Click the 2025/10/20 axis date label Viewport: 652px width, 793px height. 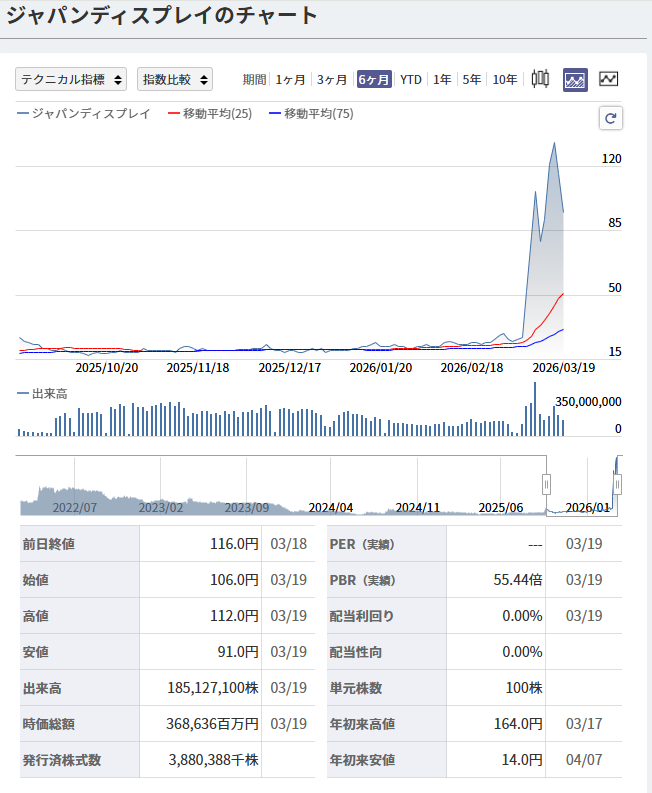[x=107, y=368]
